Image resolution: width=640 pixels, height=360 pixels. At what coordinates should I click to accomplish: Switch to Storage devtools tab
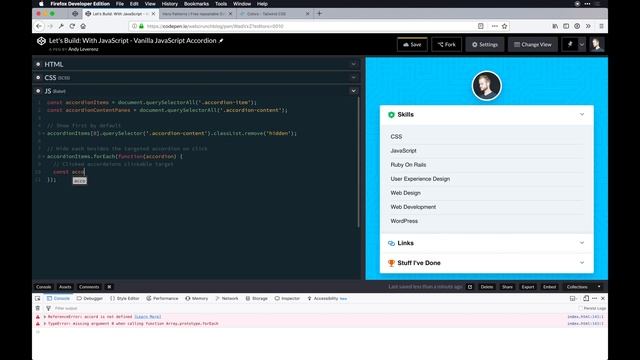(257, 298)
